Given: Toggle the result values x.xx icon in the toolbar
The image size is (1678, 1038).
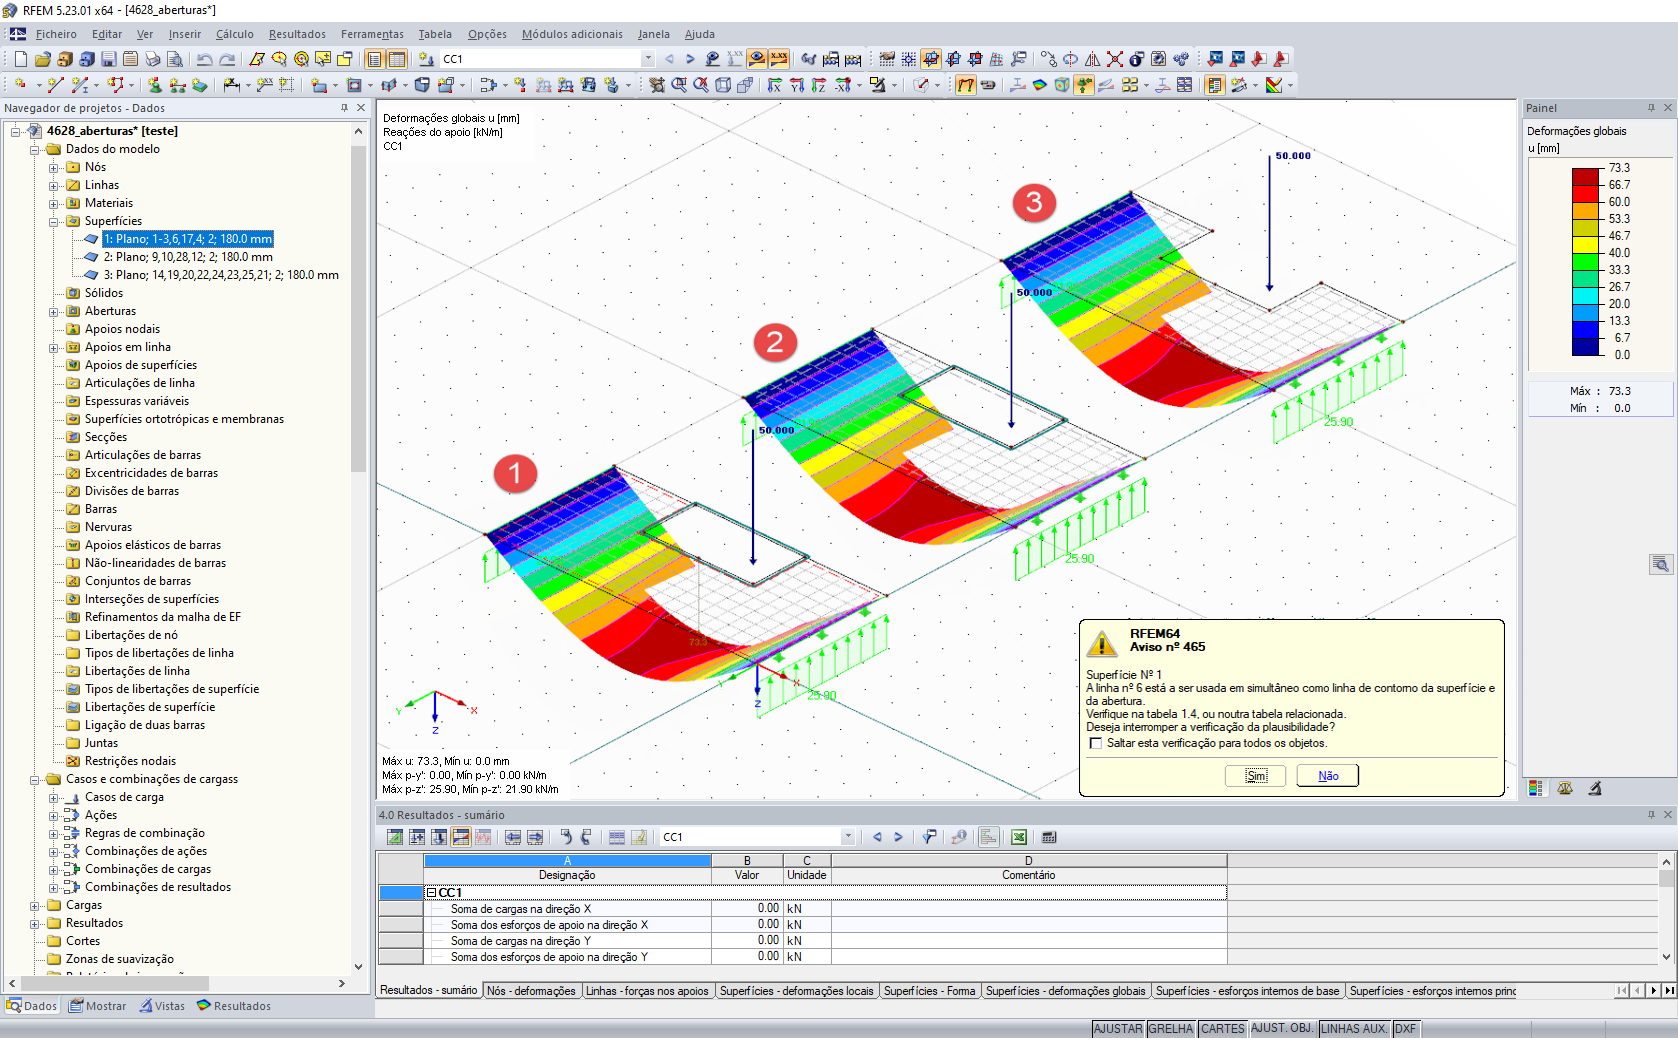Looking at the screenshot, I should click(x=779, y=59).
